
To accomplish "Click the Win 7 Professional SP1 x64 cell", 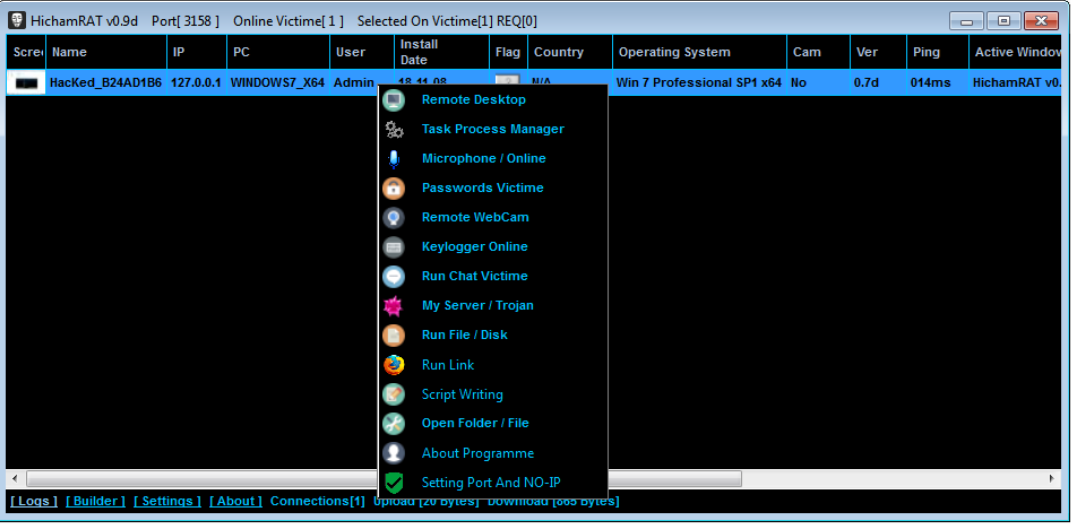I will [699, 83].
